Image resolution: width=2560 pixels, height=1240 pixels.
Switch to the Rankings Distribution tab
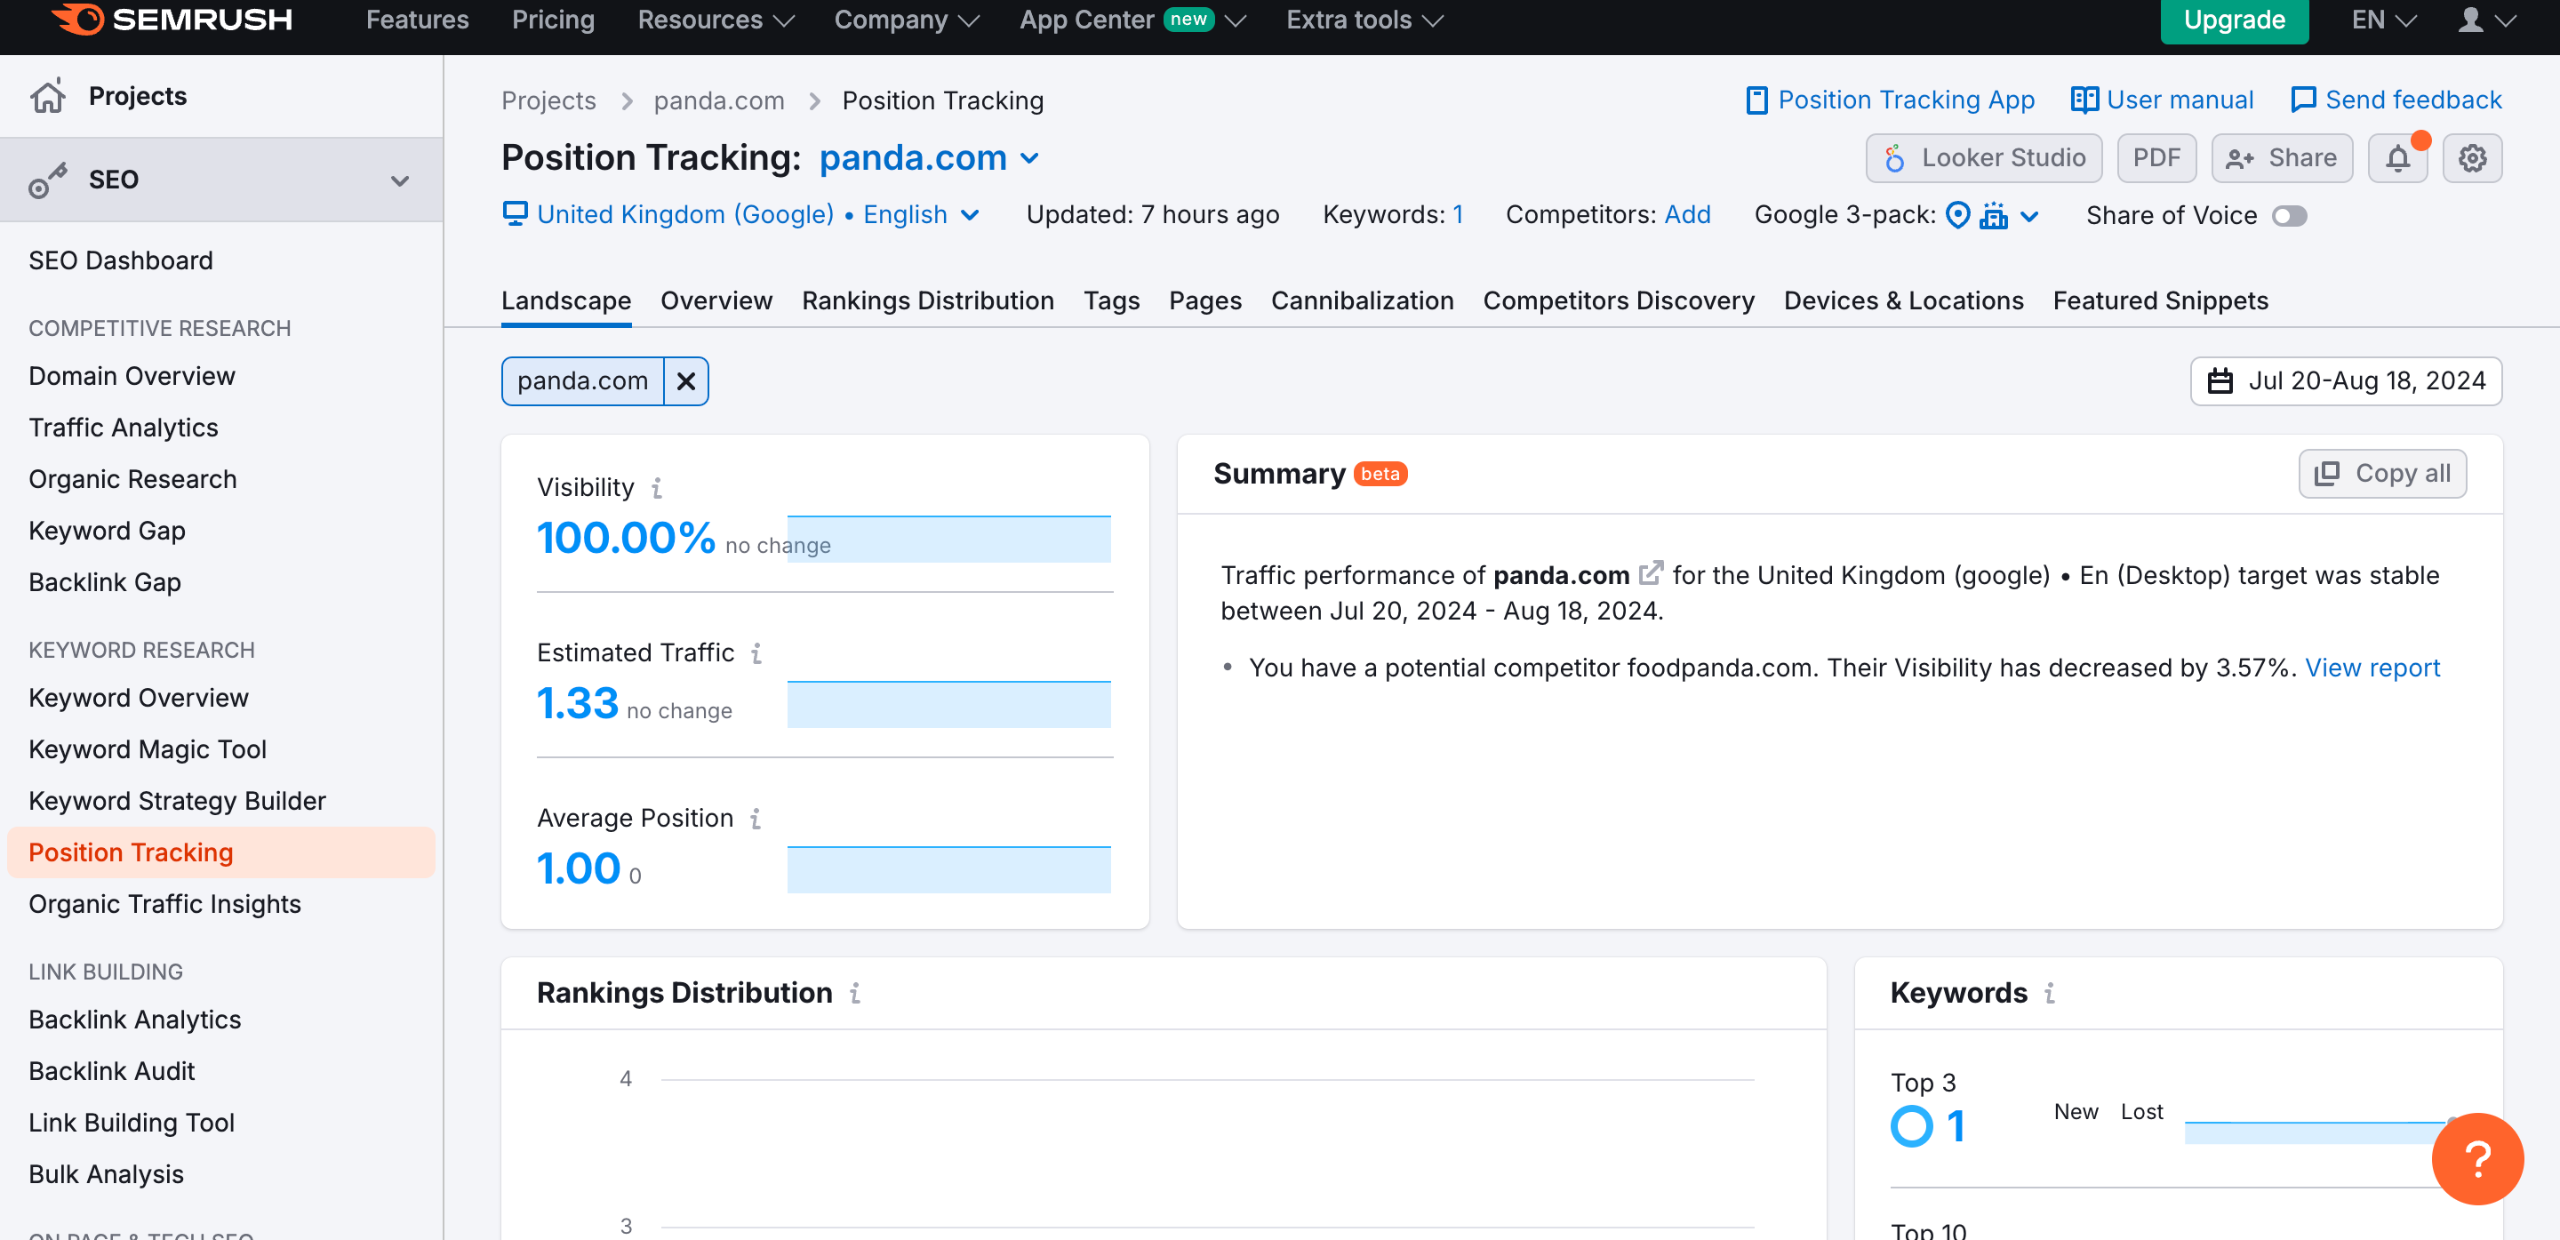927,301
